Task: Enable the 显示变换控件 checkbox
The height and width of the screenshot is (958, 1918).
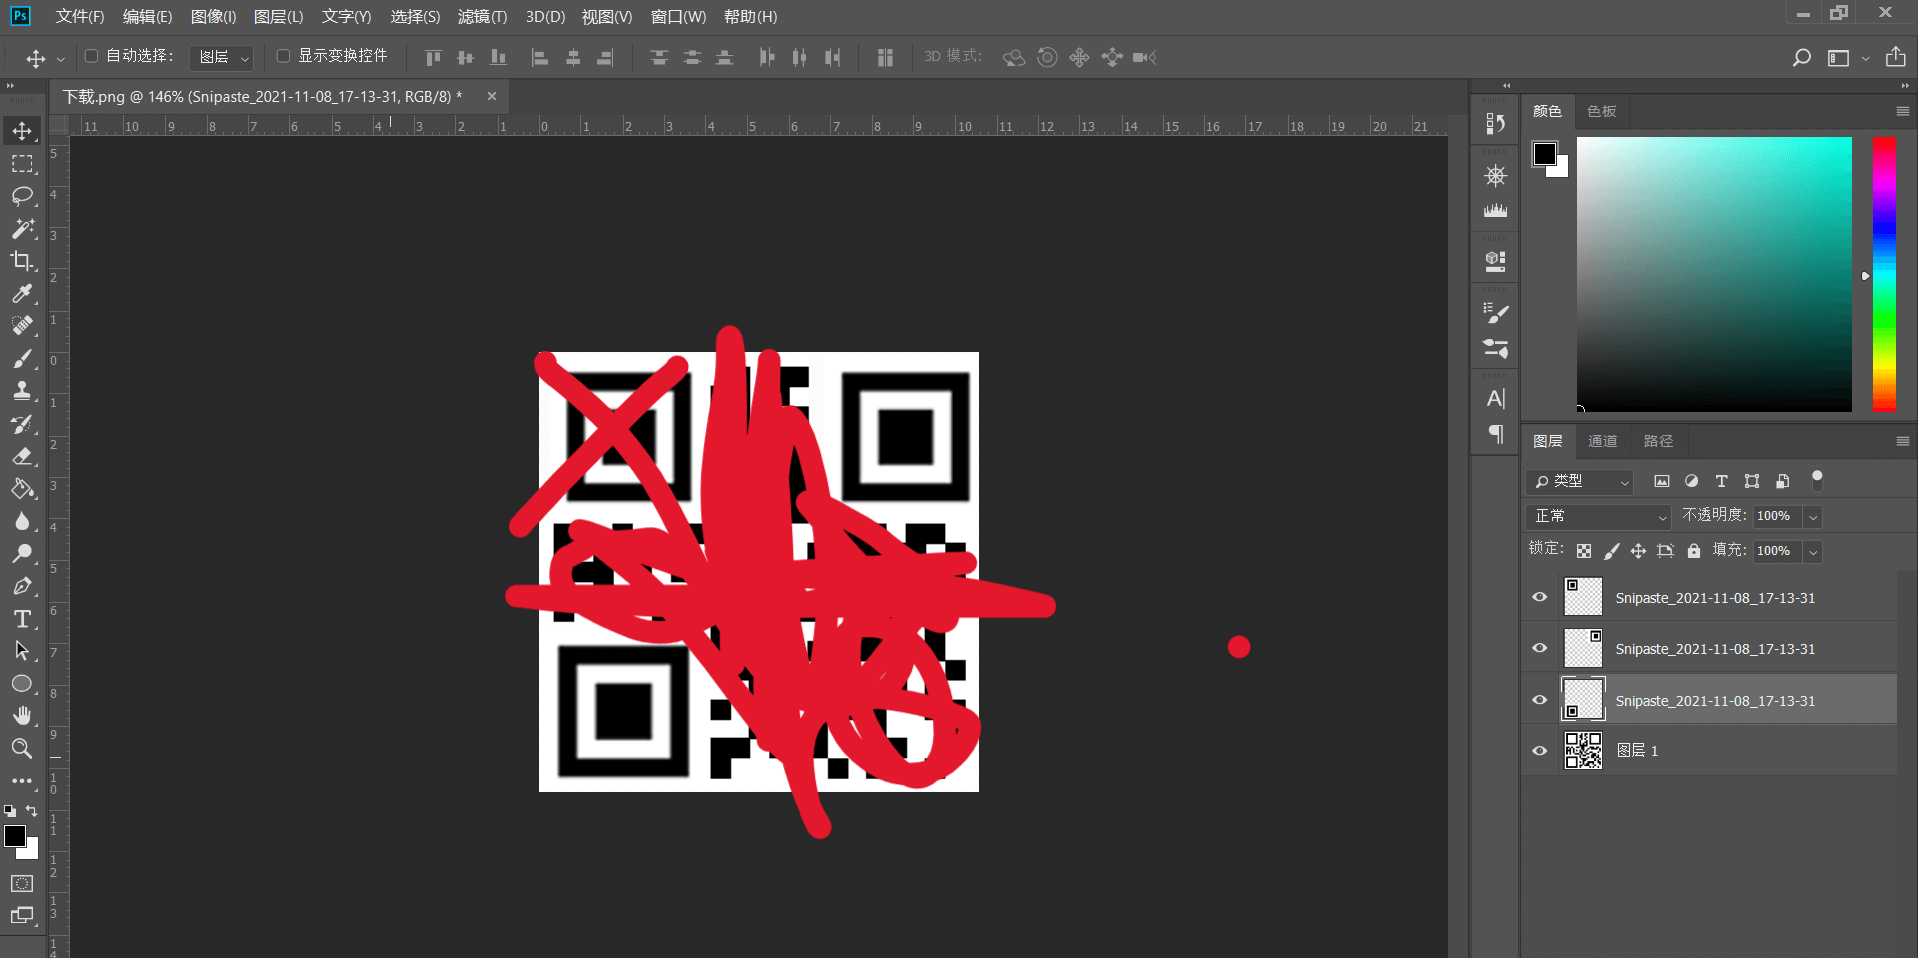Action: [x=283, y=56]
